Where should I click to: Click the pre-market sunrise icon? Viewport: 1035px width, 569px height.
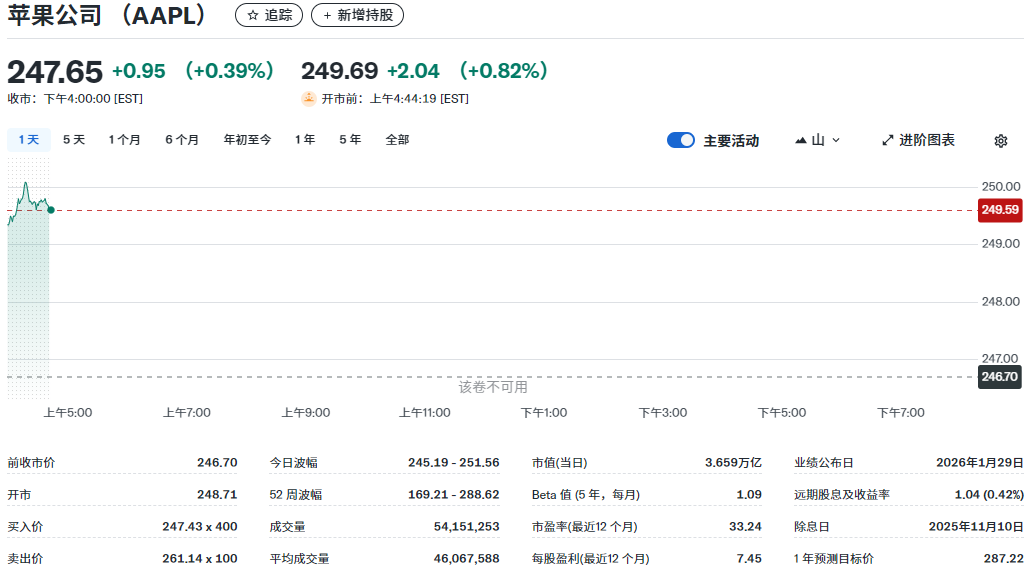[x=308, y=98]
